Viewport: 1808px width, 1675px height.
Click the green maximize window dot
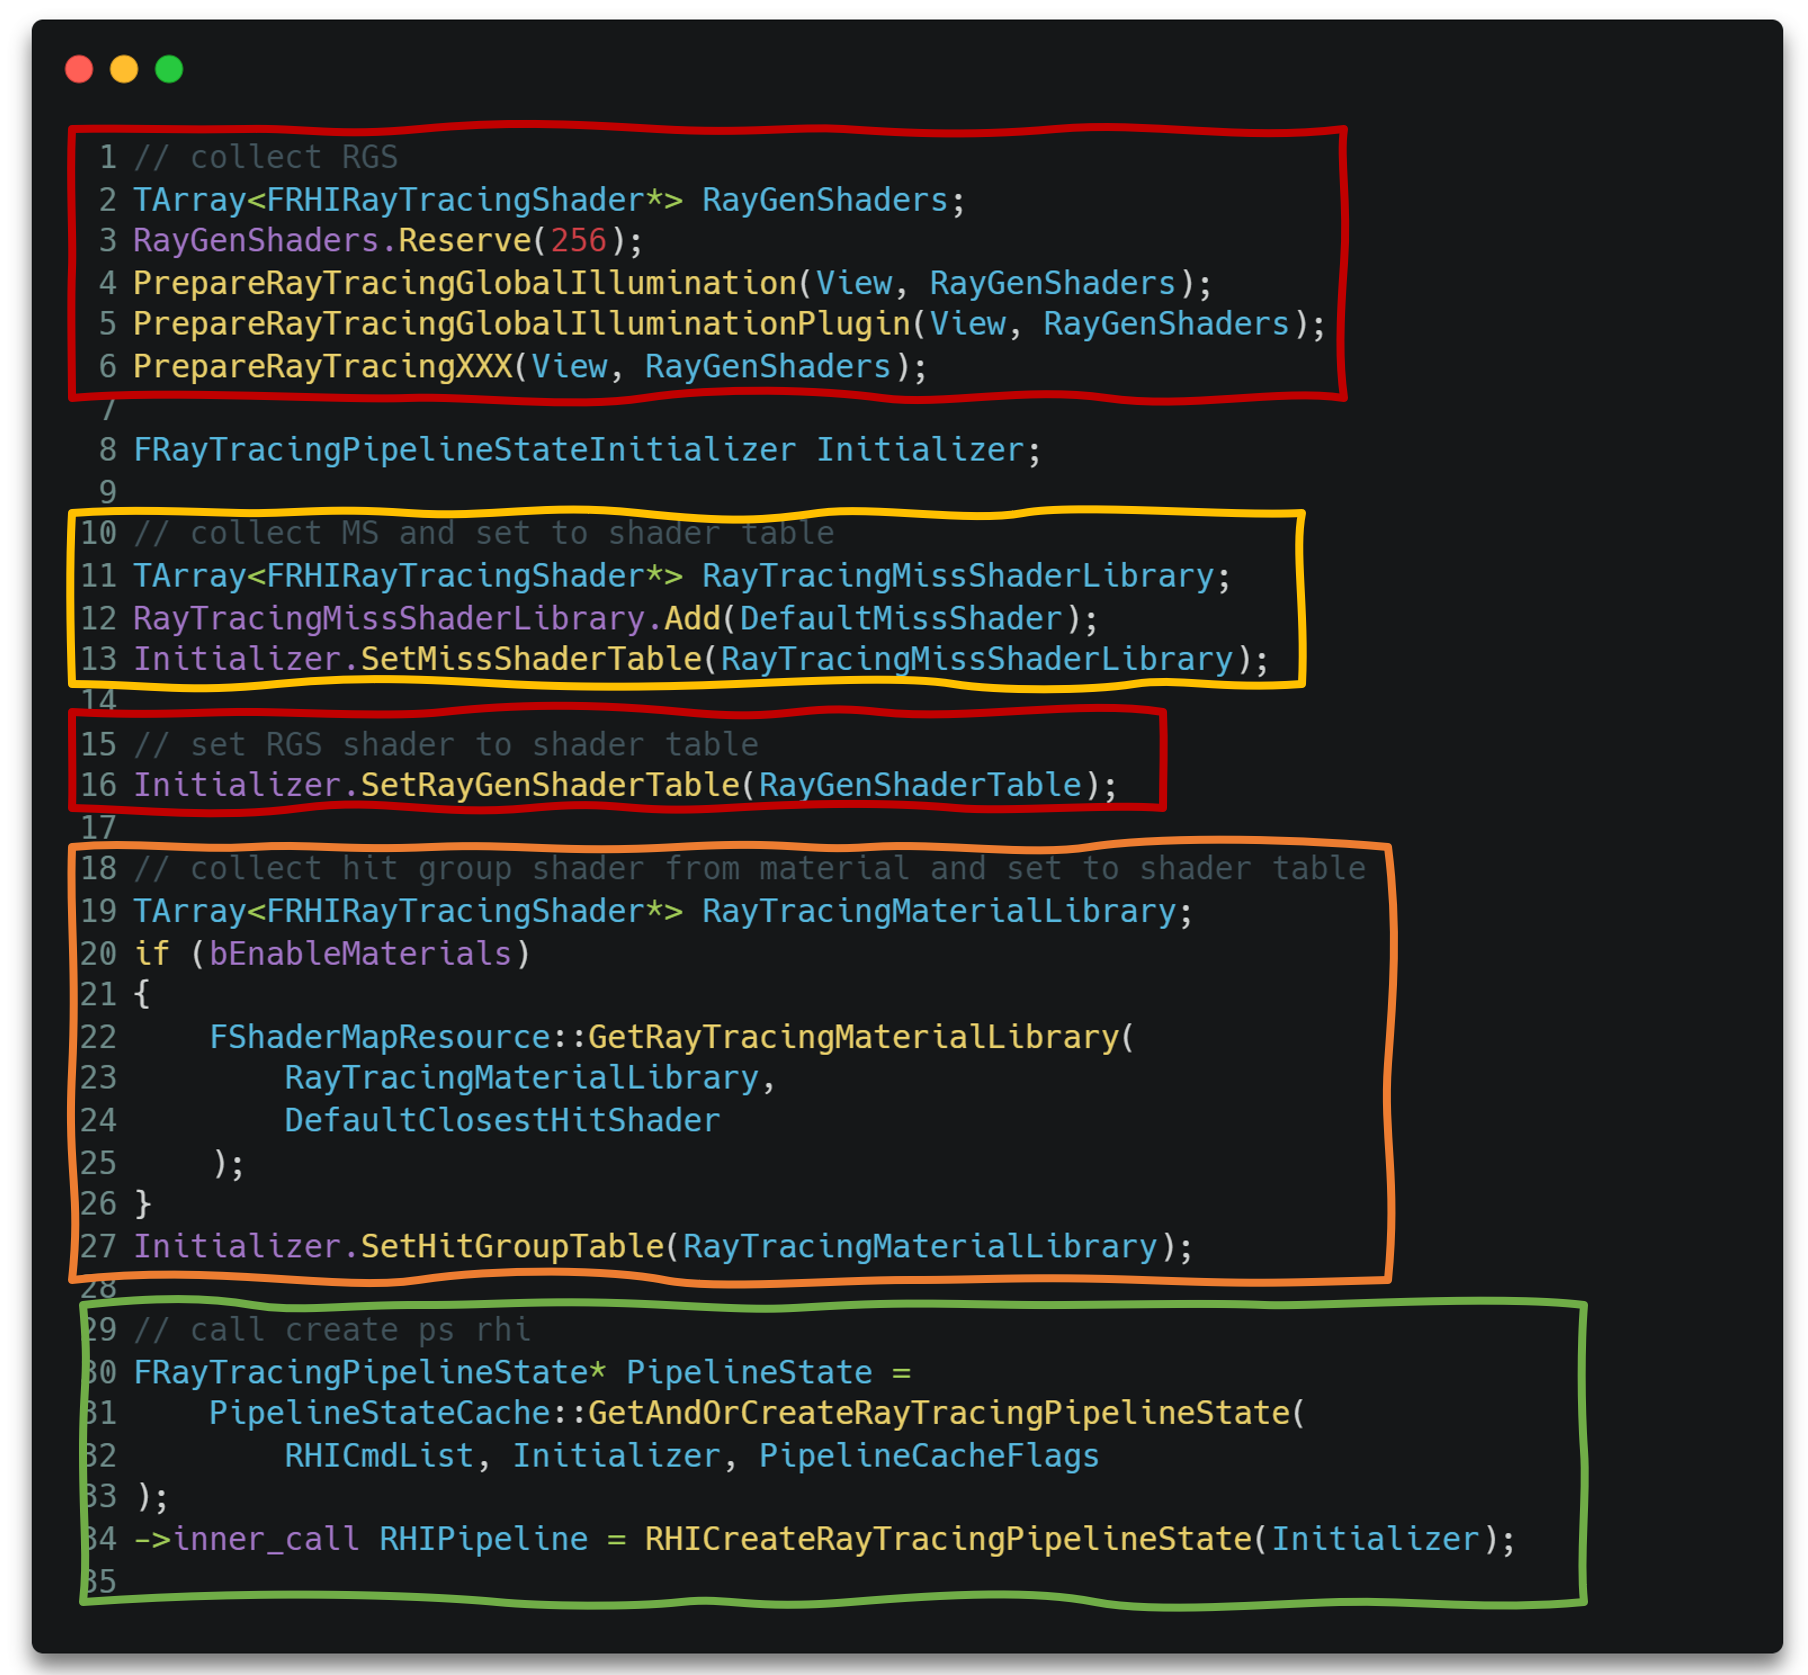(x=169, y=69)
